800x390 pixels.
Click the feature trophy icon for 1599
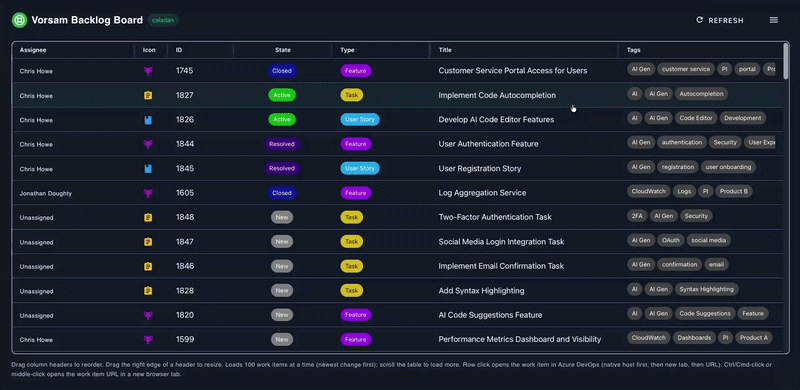coord(148,339)
